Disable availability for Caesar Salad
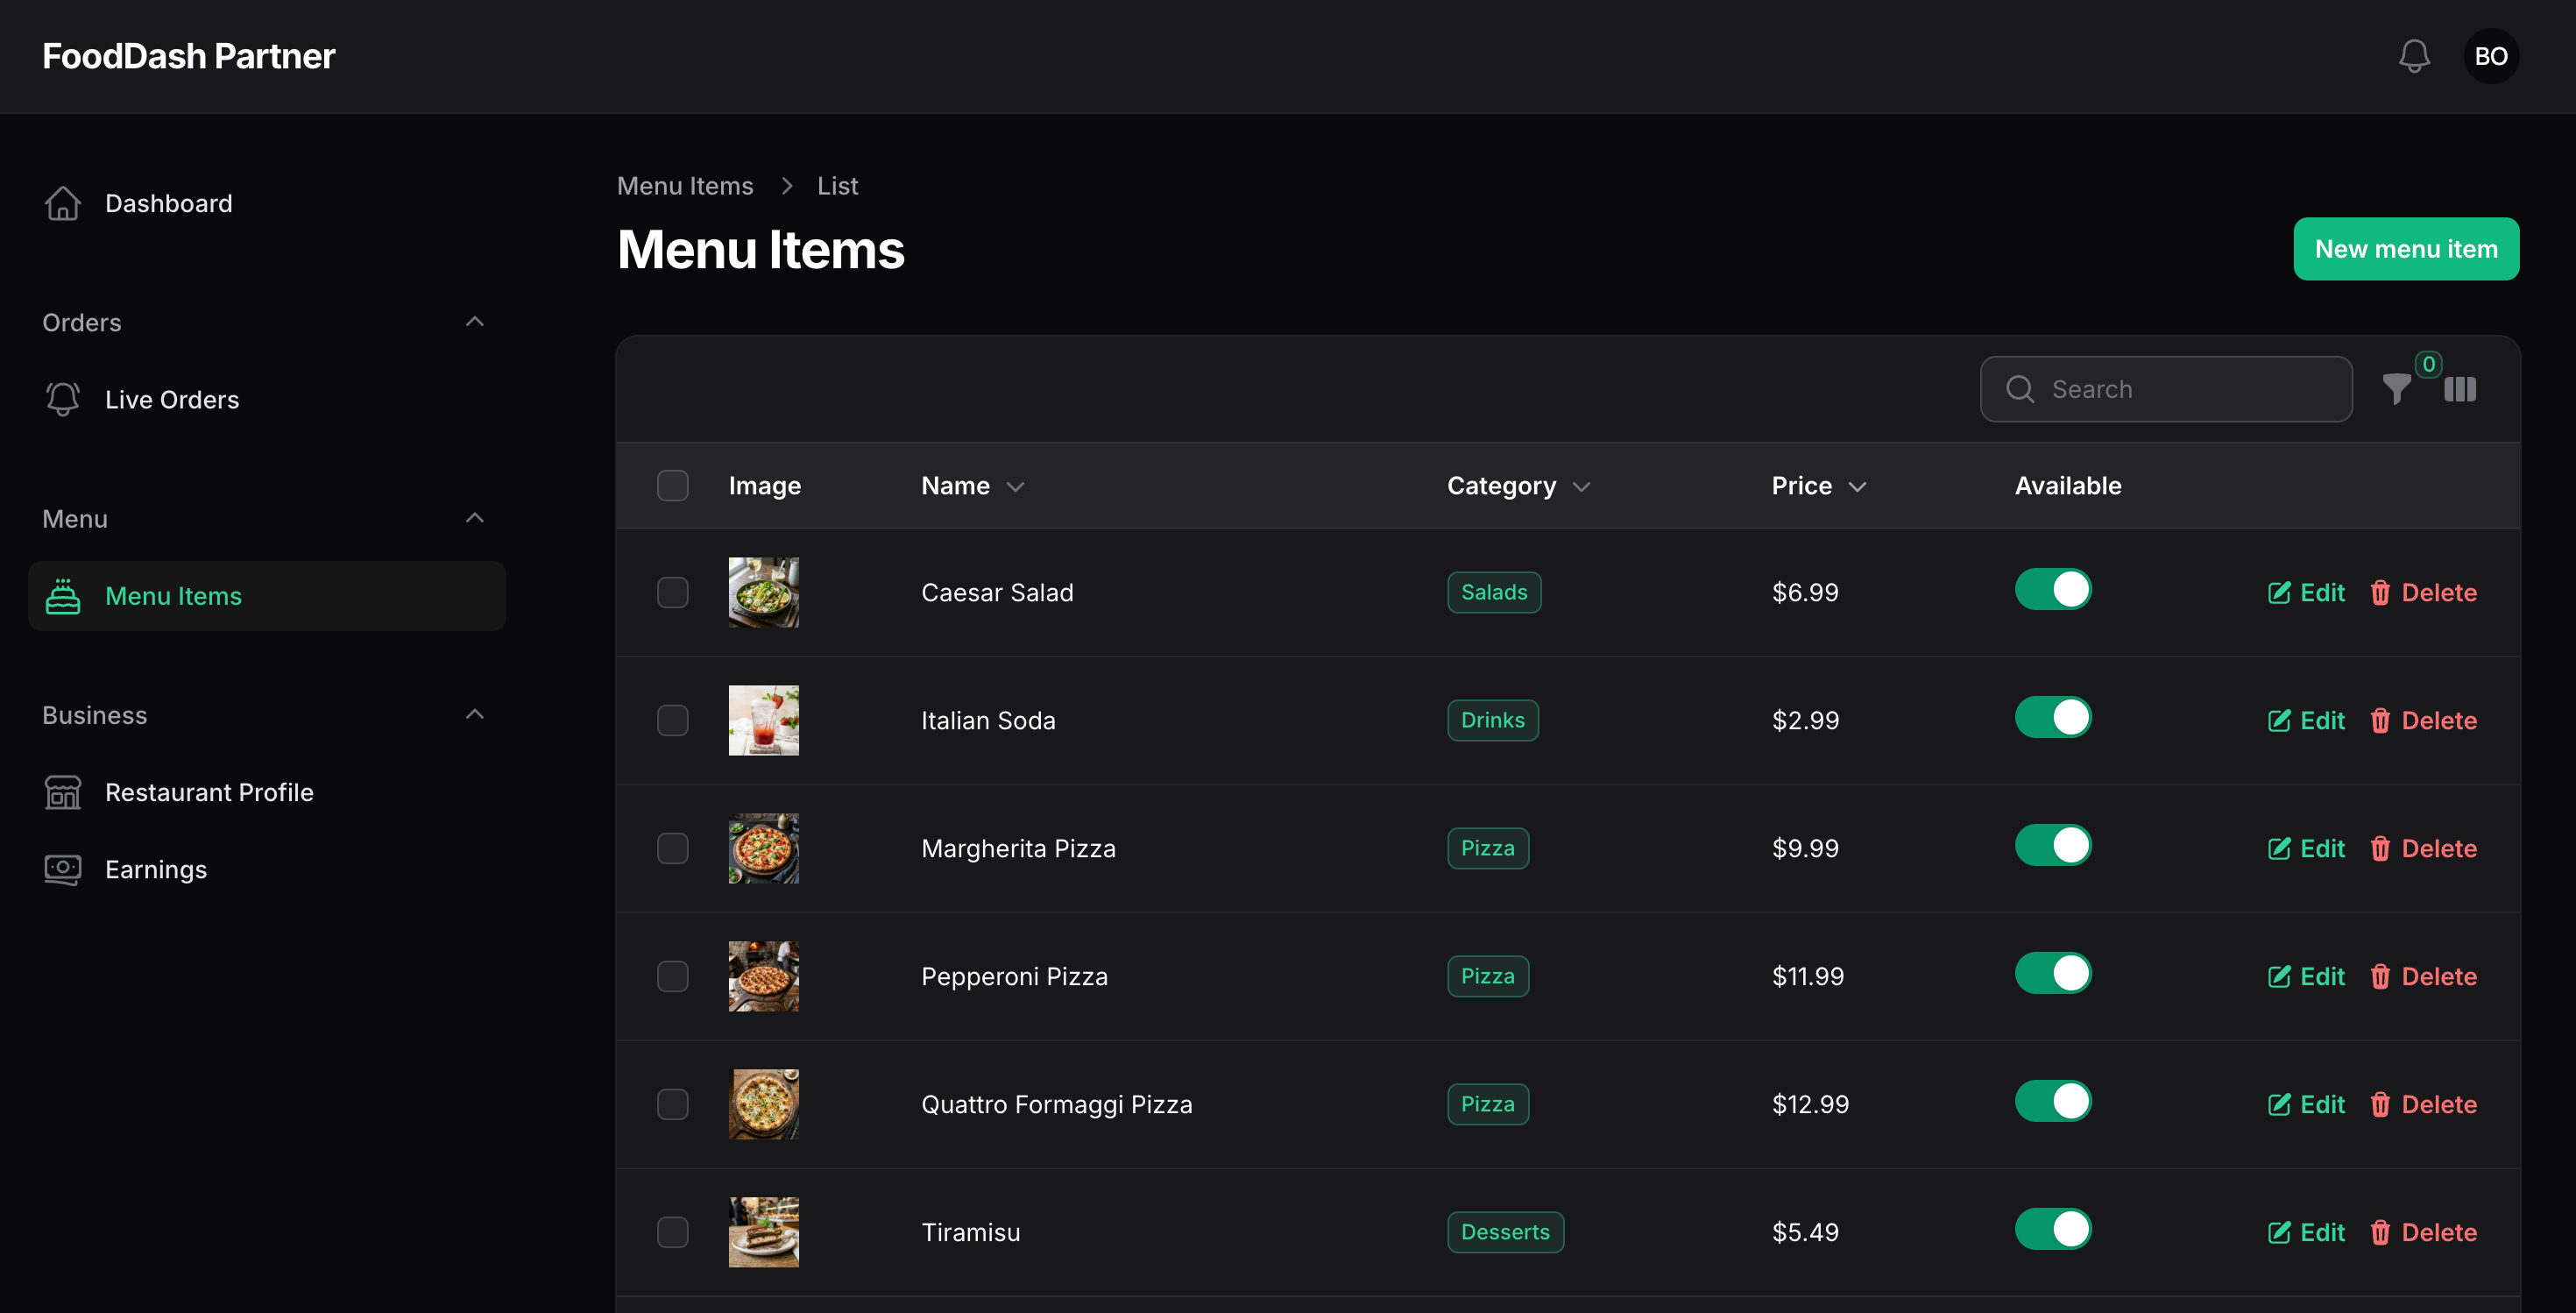This screenshot has width=2576, height=1313. point(2053,589)
